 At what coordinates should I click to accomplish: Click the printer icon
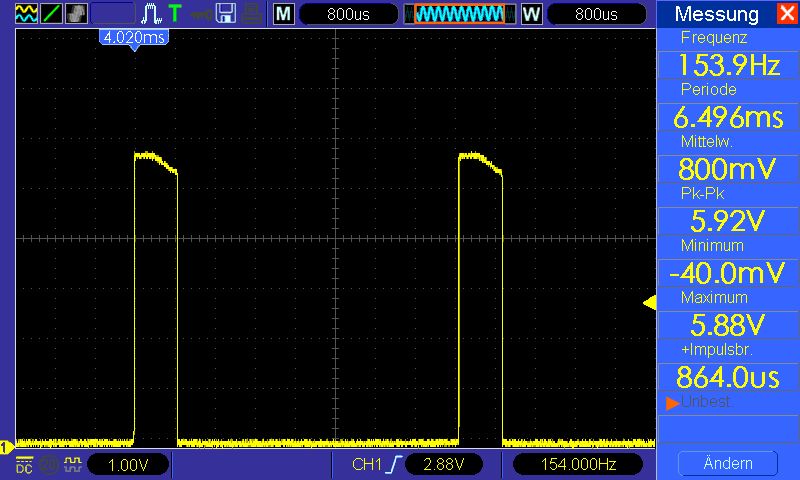point(252,13)
